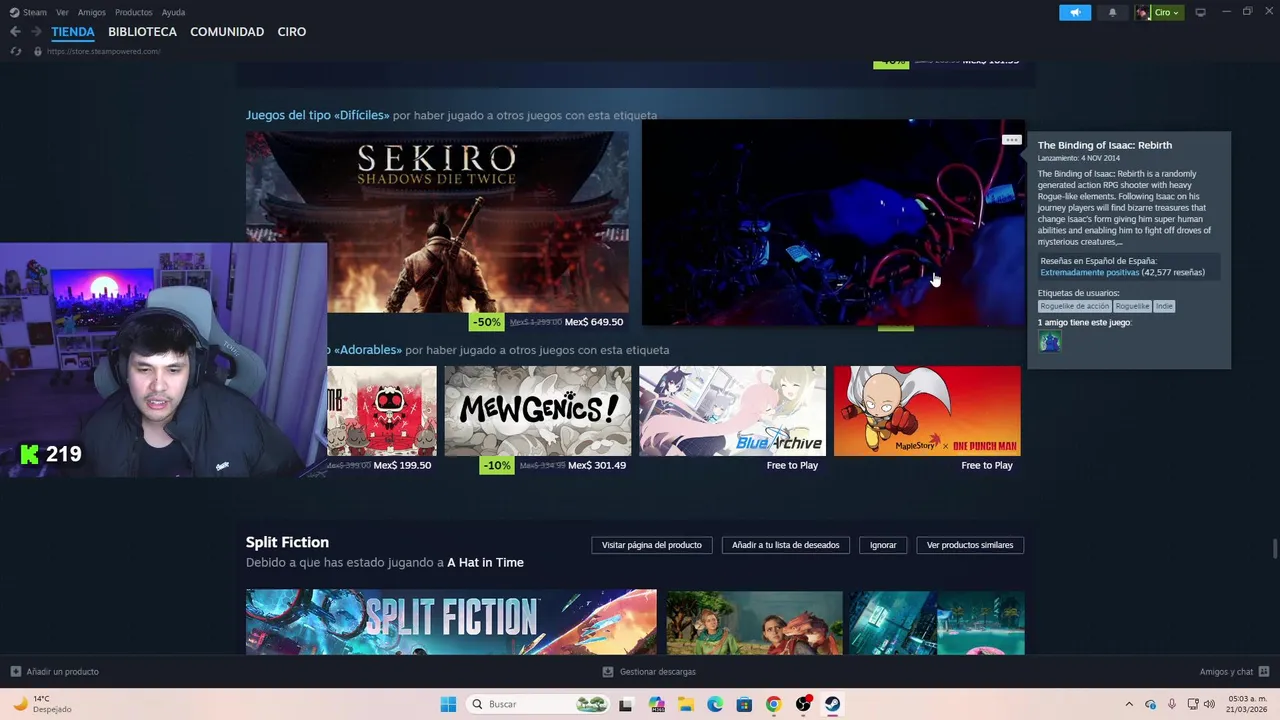
Task: Select the Indie user tag
Action: pyautogui.click(x=1164, y=306)
